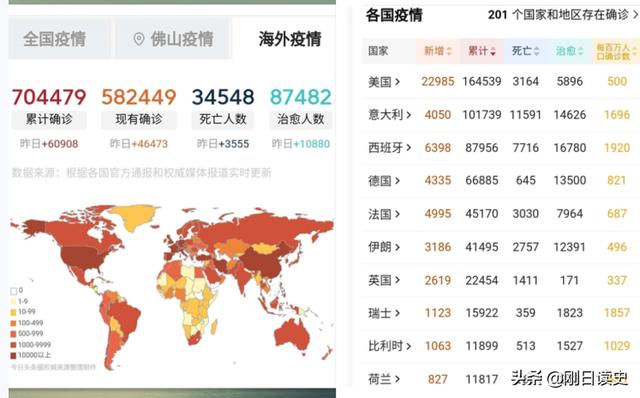Click the 死亡人数 label
Screen dimensions: 640x398
click(x=223, y=119)
